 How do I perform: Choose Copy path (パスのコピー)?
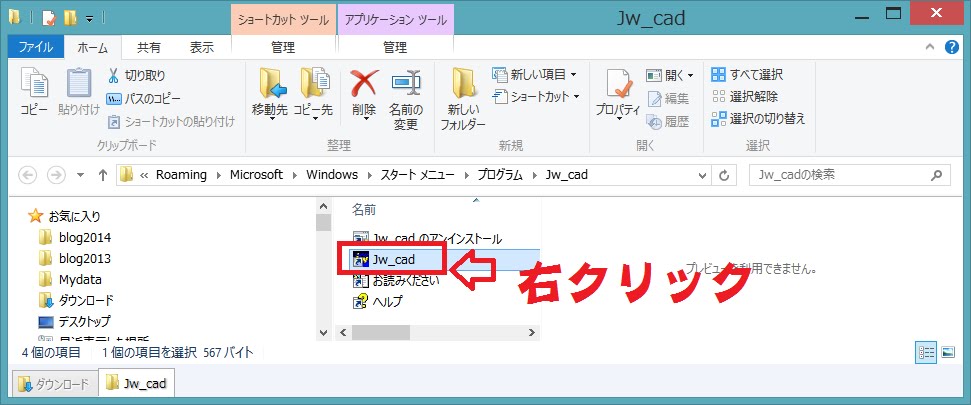coord(144,98)
